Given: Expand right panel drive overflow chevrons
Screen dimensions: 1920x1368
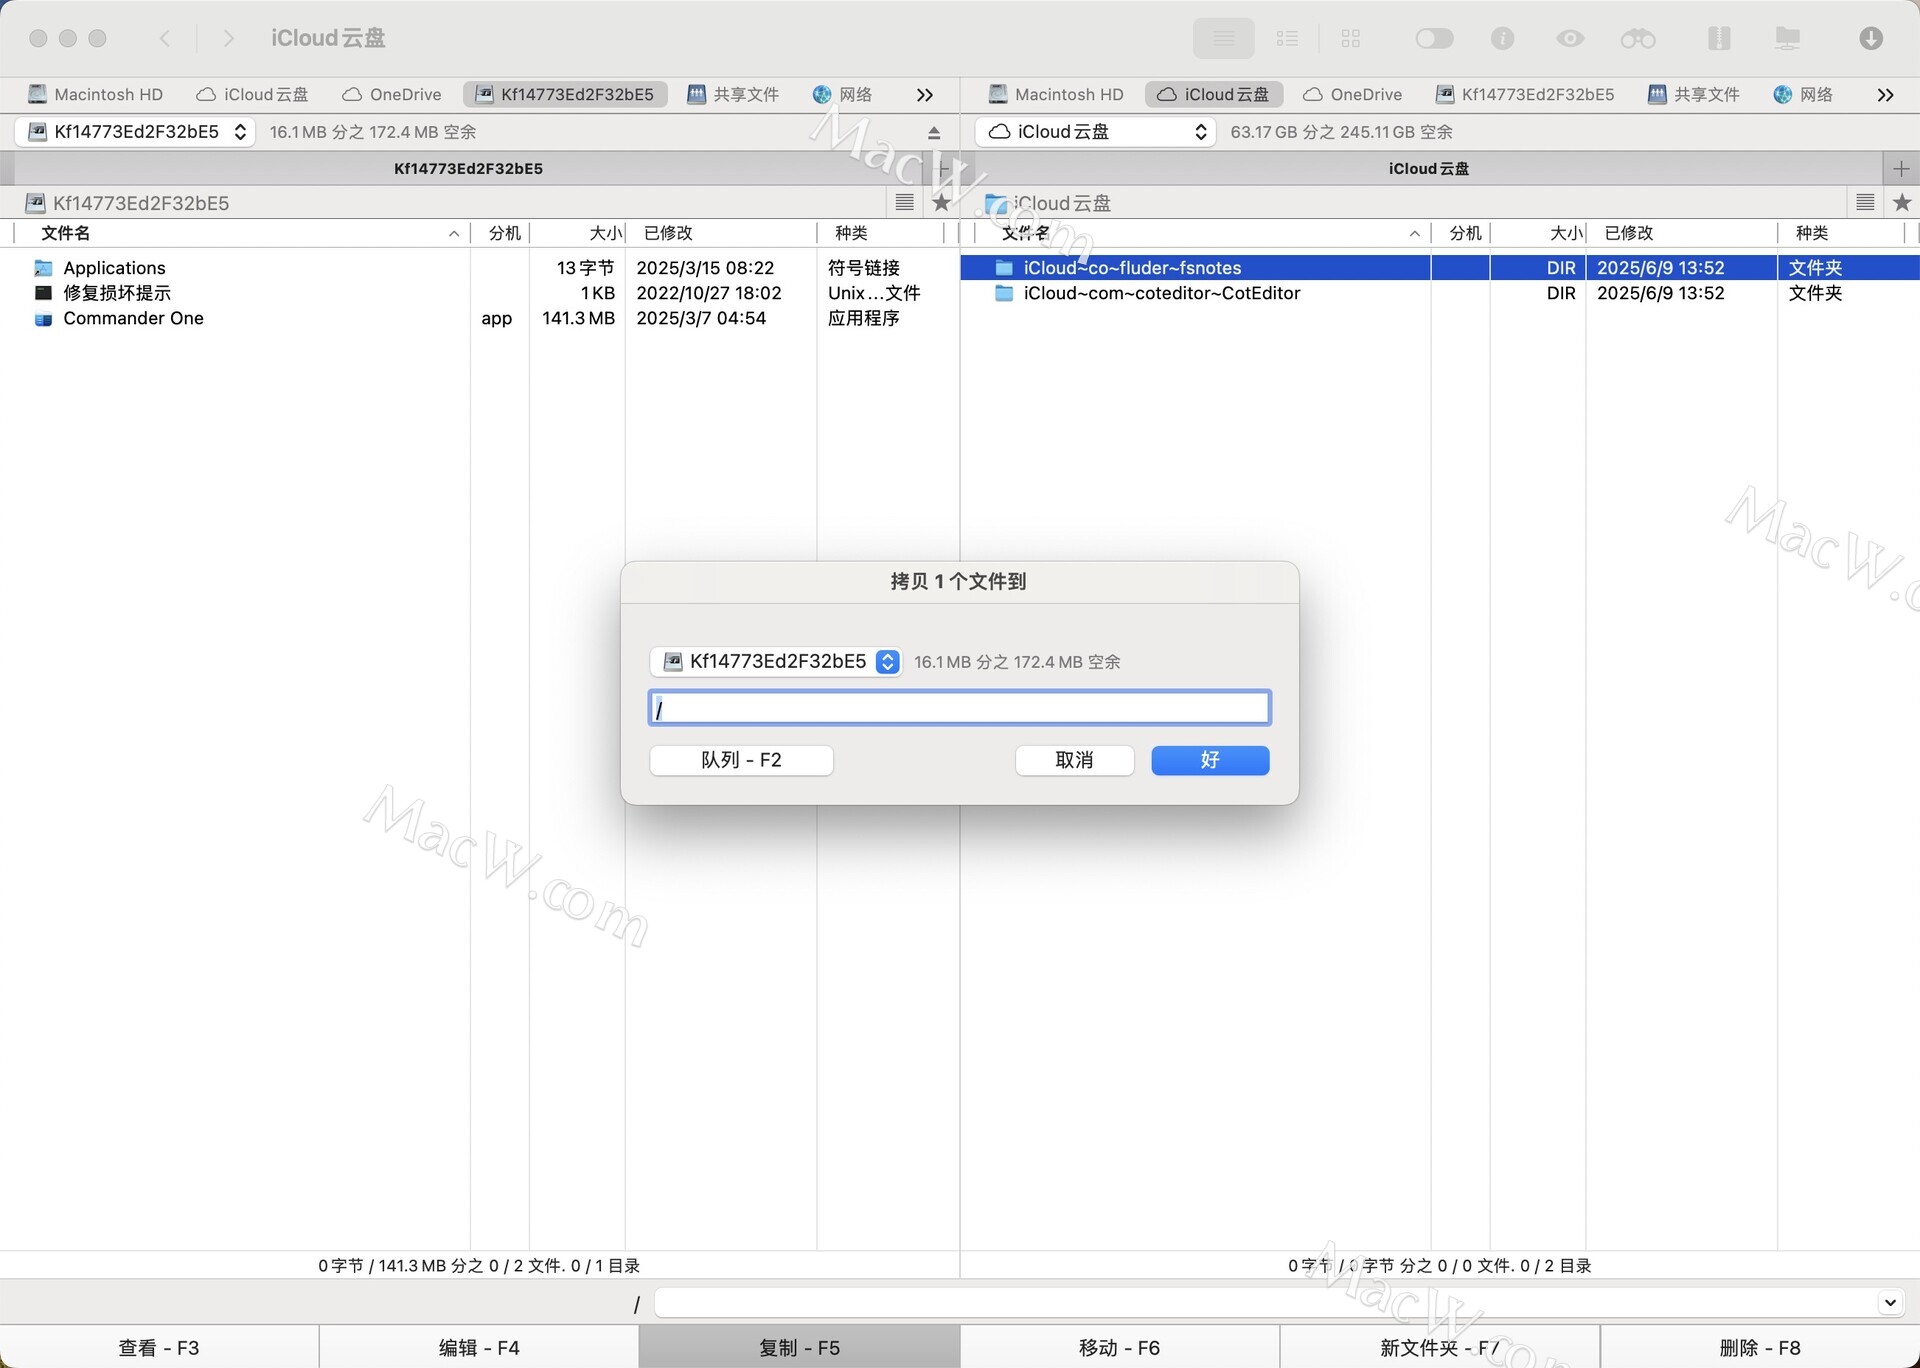Looking at the screenshot, I should pos(1886,95).
